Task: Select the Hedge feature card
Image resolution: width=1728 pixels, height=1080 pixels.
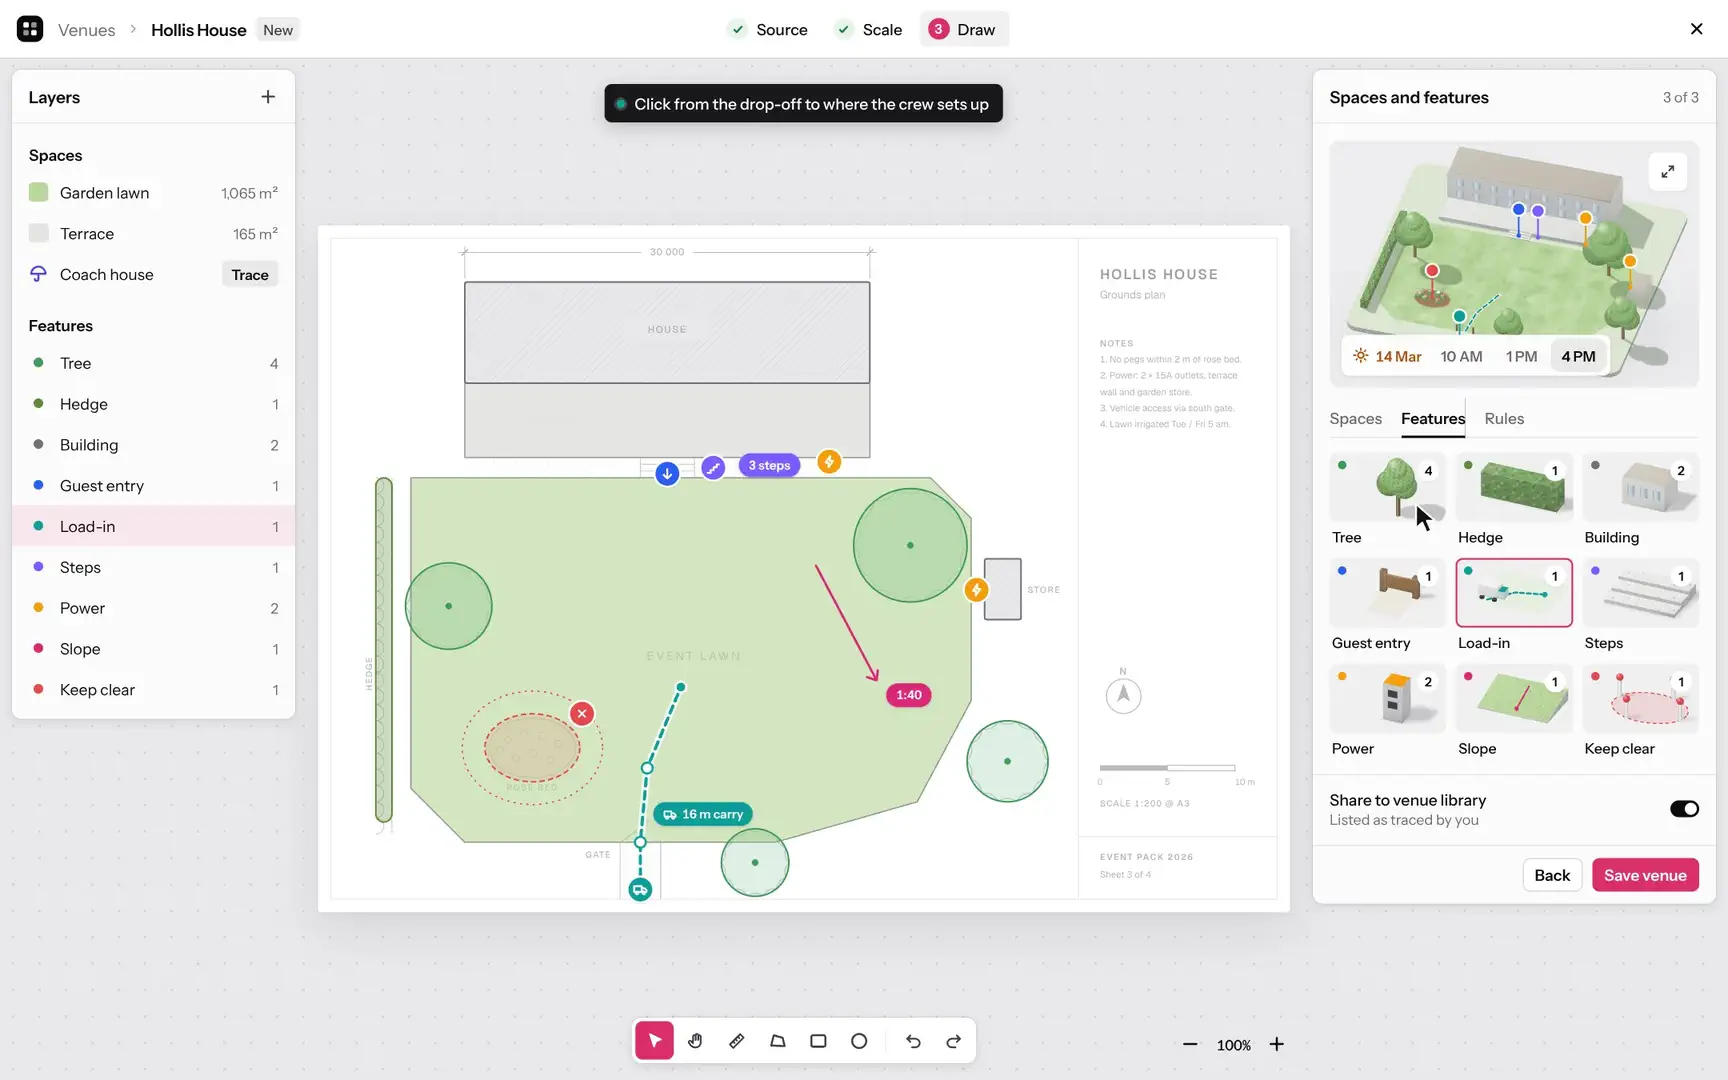Action: tap(1514, 500)
